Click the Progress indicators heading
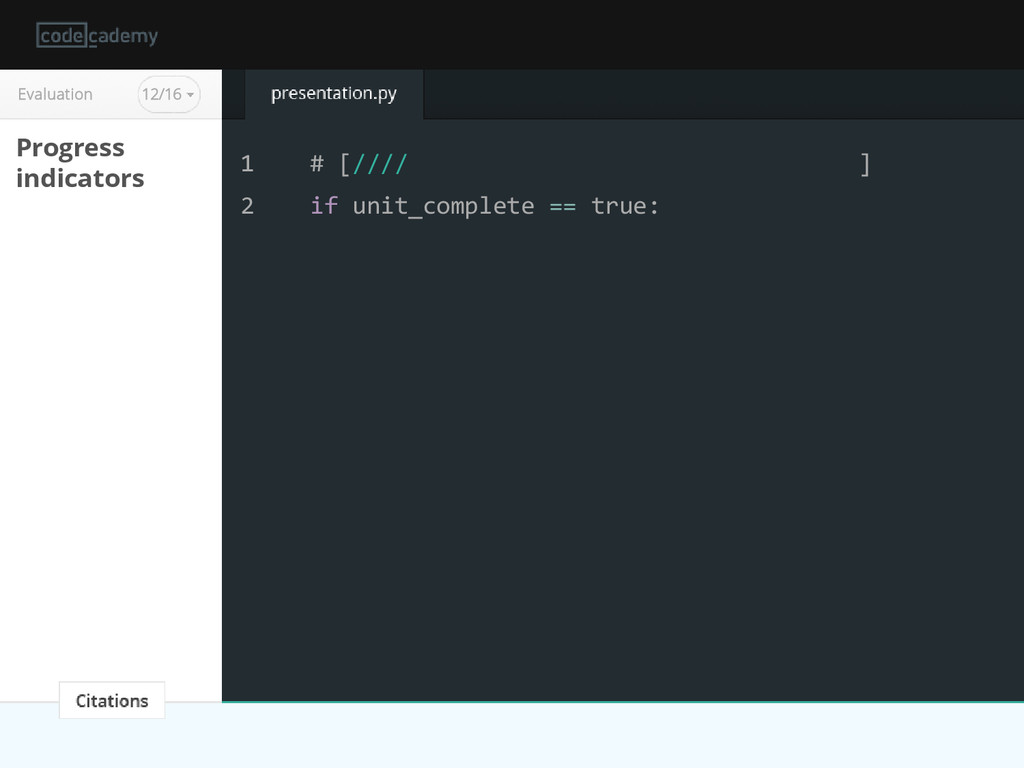 [x=80, y=163]
